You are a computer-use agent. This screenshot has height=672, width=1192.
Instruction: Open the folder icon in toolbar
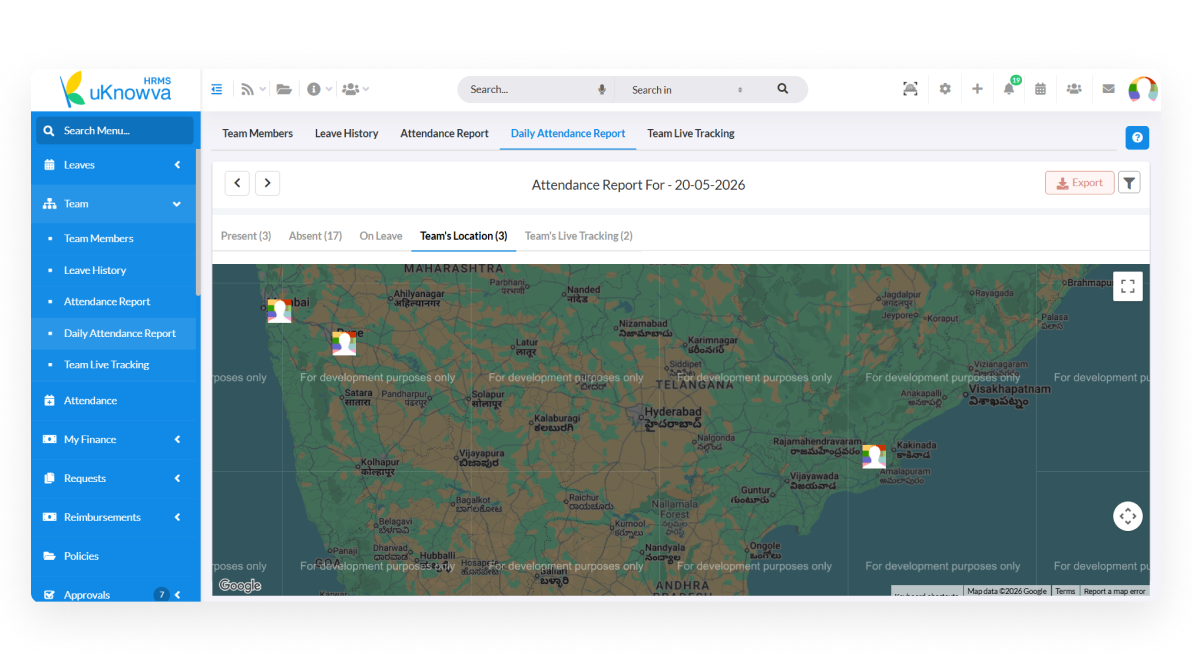coord(284,89)
